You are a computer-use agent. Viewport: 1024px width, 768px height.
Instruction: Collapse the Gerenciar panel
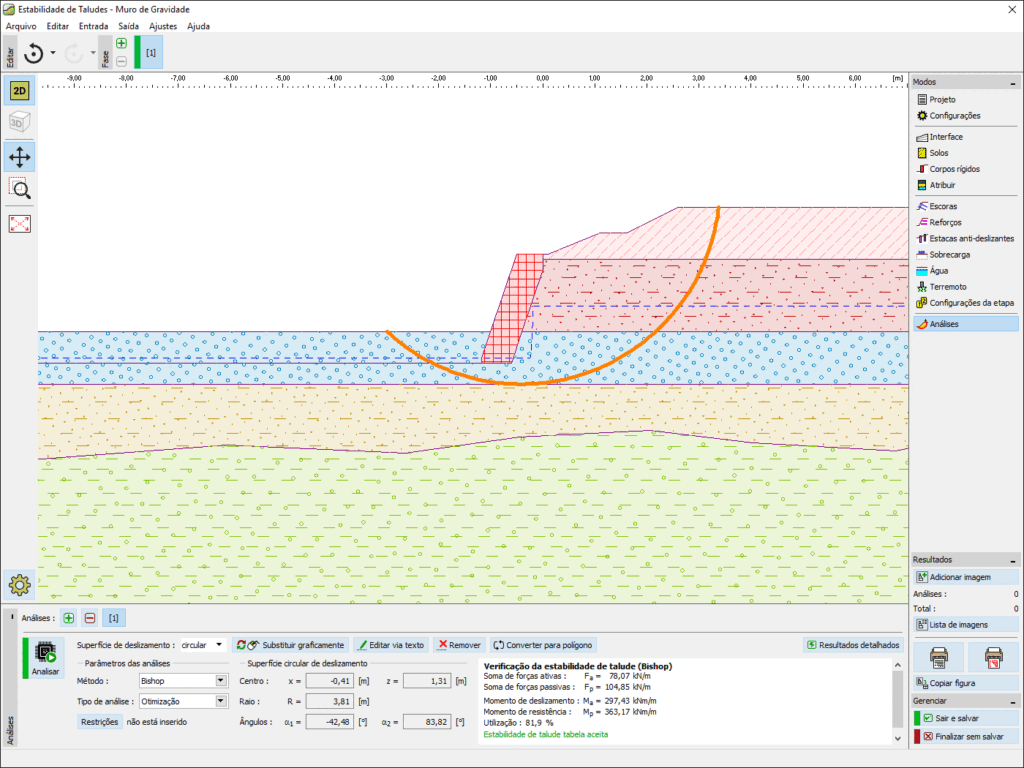tap(1013, 702)
